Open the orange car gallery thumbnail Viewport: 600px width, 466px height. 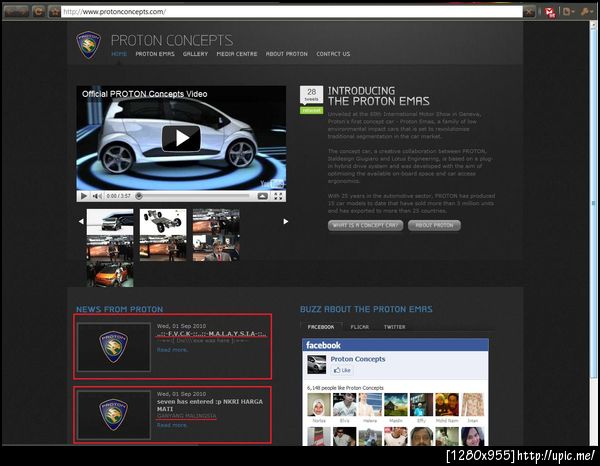(110, 274)
